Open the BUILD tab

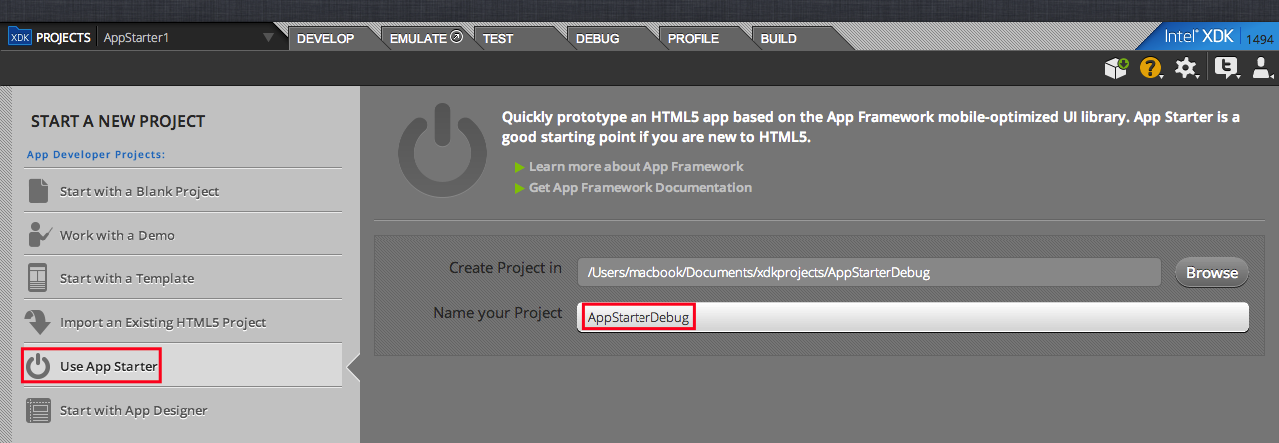[779, 38]
